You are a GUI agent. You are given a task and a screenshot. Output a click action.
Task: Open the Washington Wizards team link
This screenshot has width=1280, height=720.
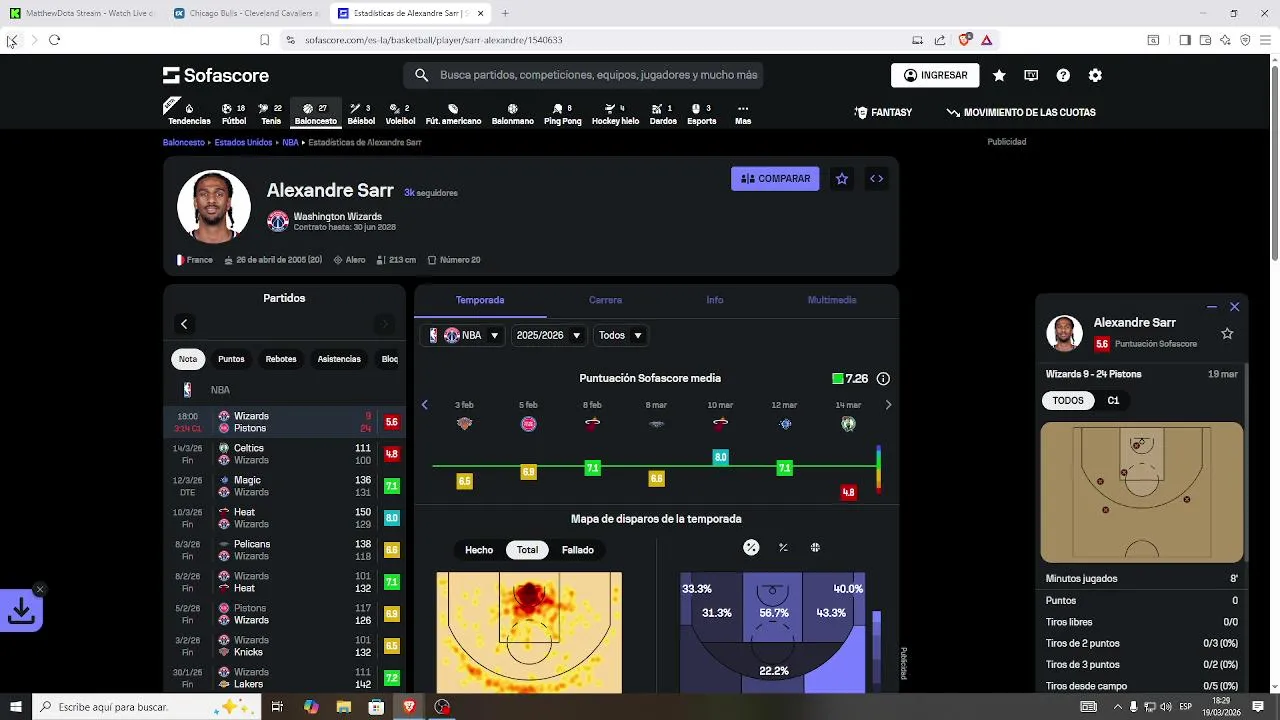[x=337, y=216]
